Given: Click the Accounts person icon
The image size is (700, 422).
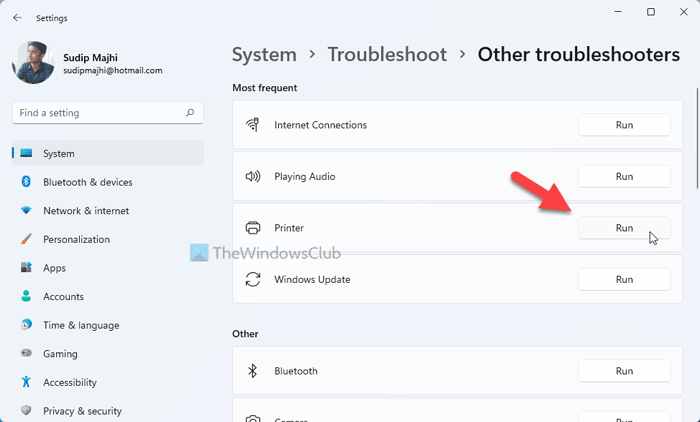Looking at the screenshot, I should 26,296.
